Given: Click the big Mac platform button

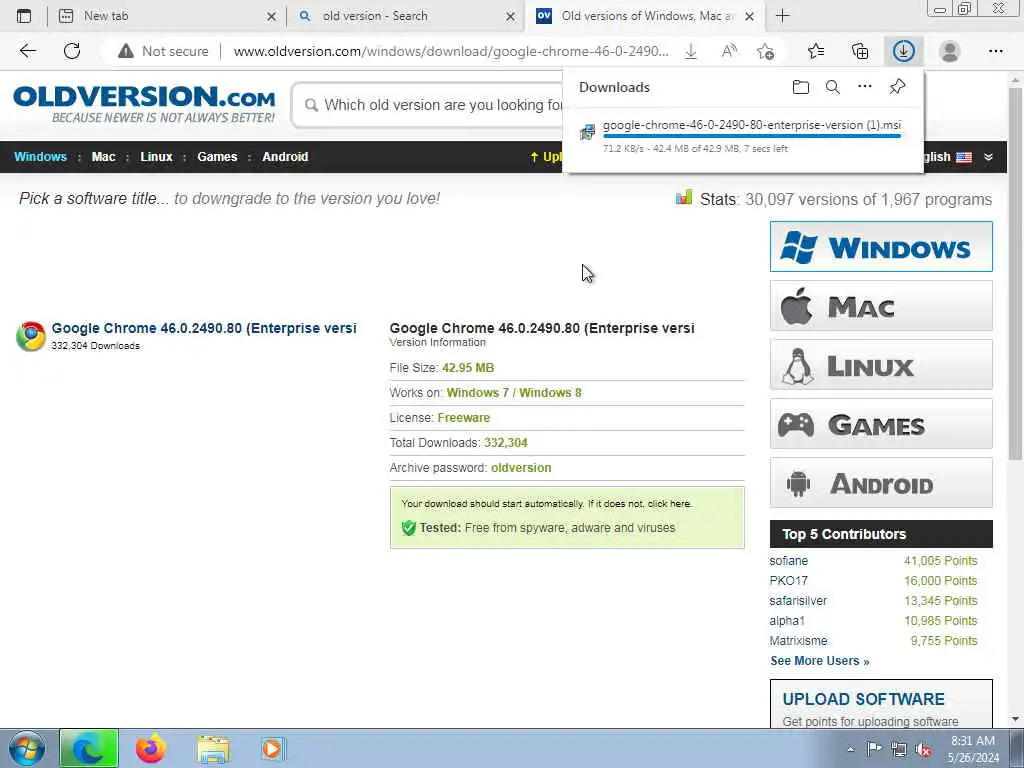Looking at the screenshot, I should tap(881, 306).
